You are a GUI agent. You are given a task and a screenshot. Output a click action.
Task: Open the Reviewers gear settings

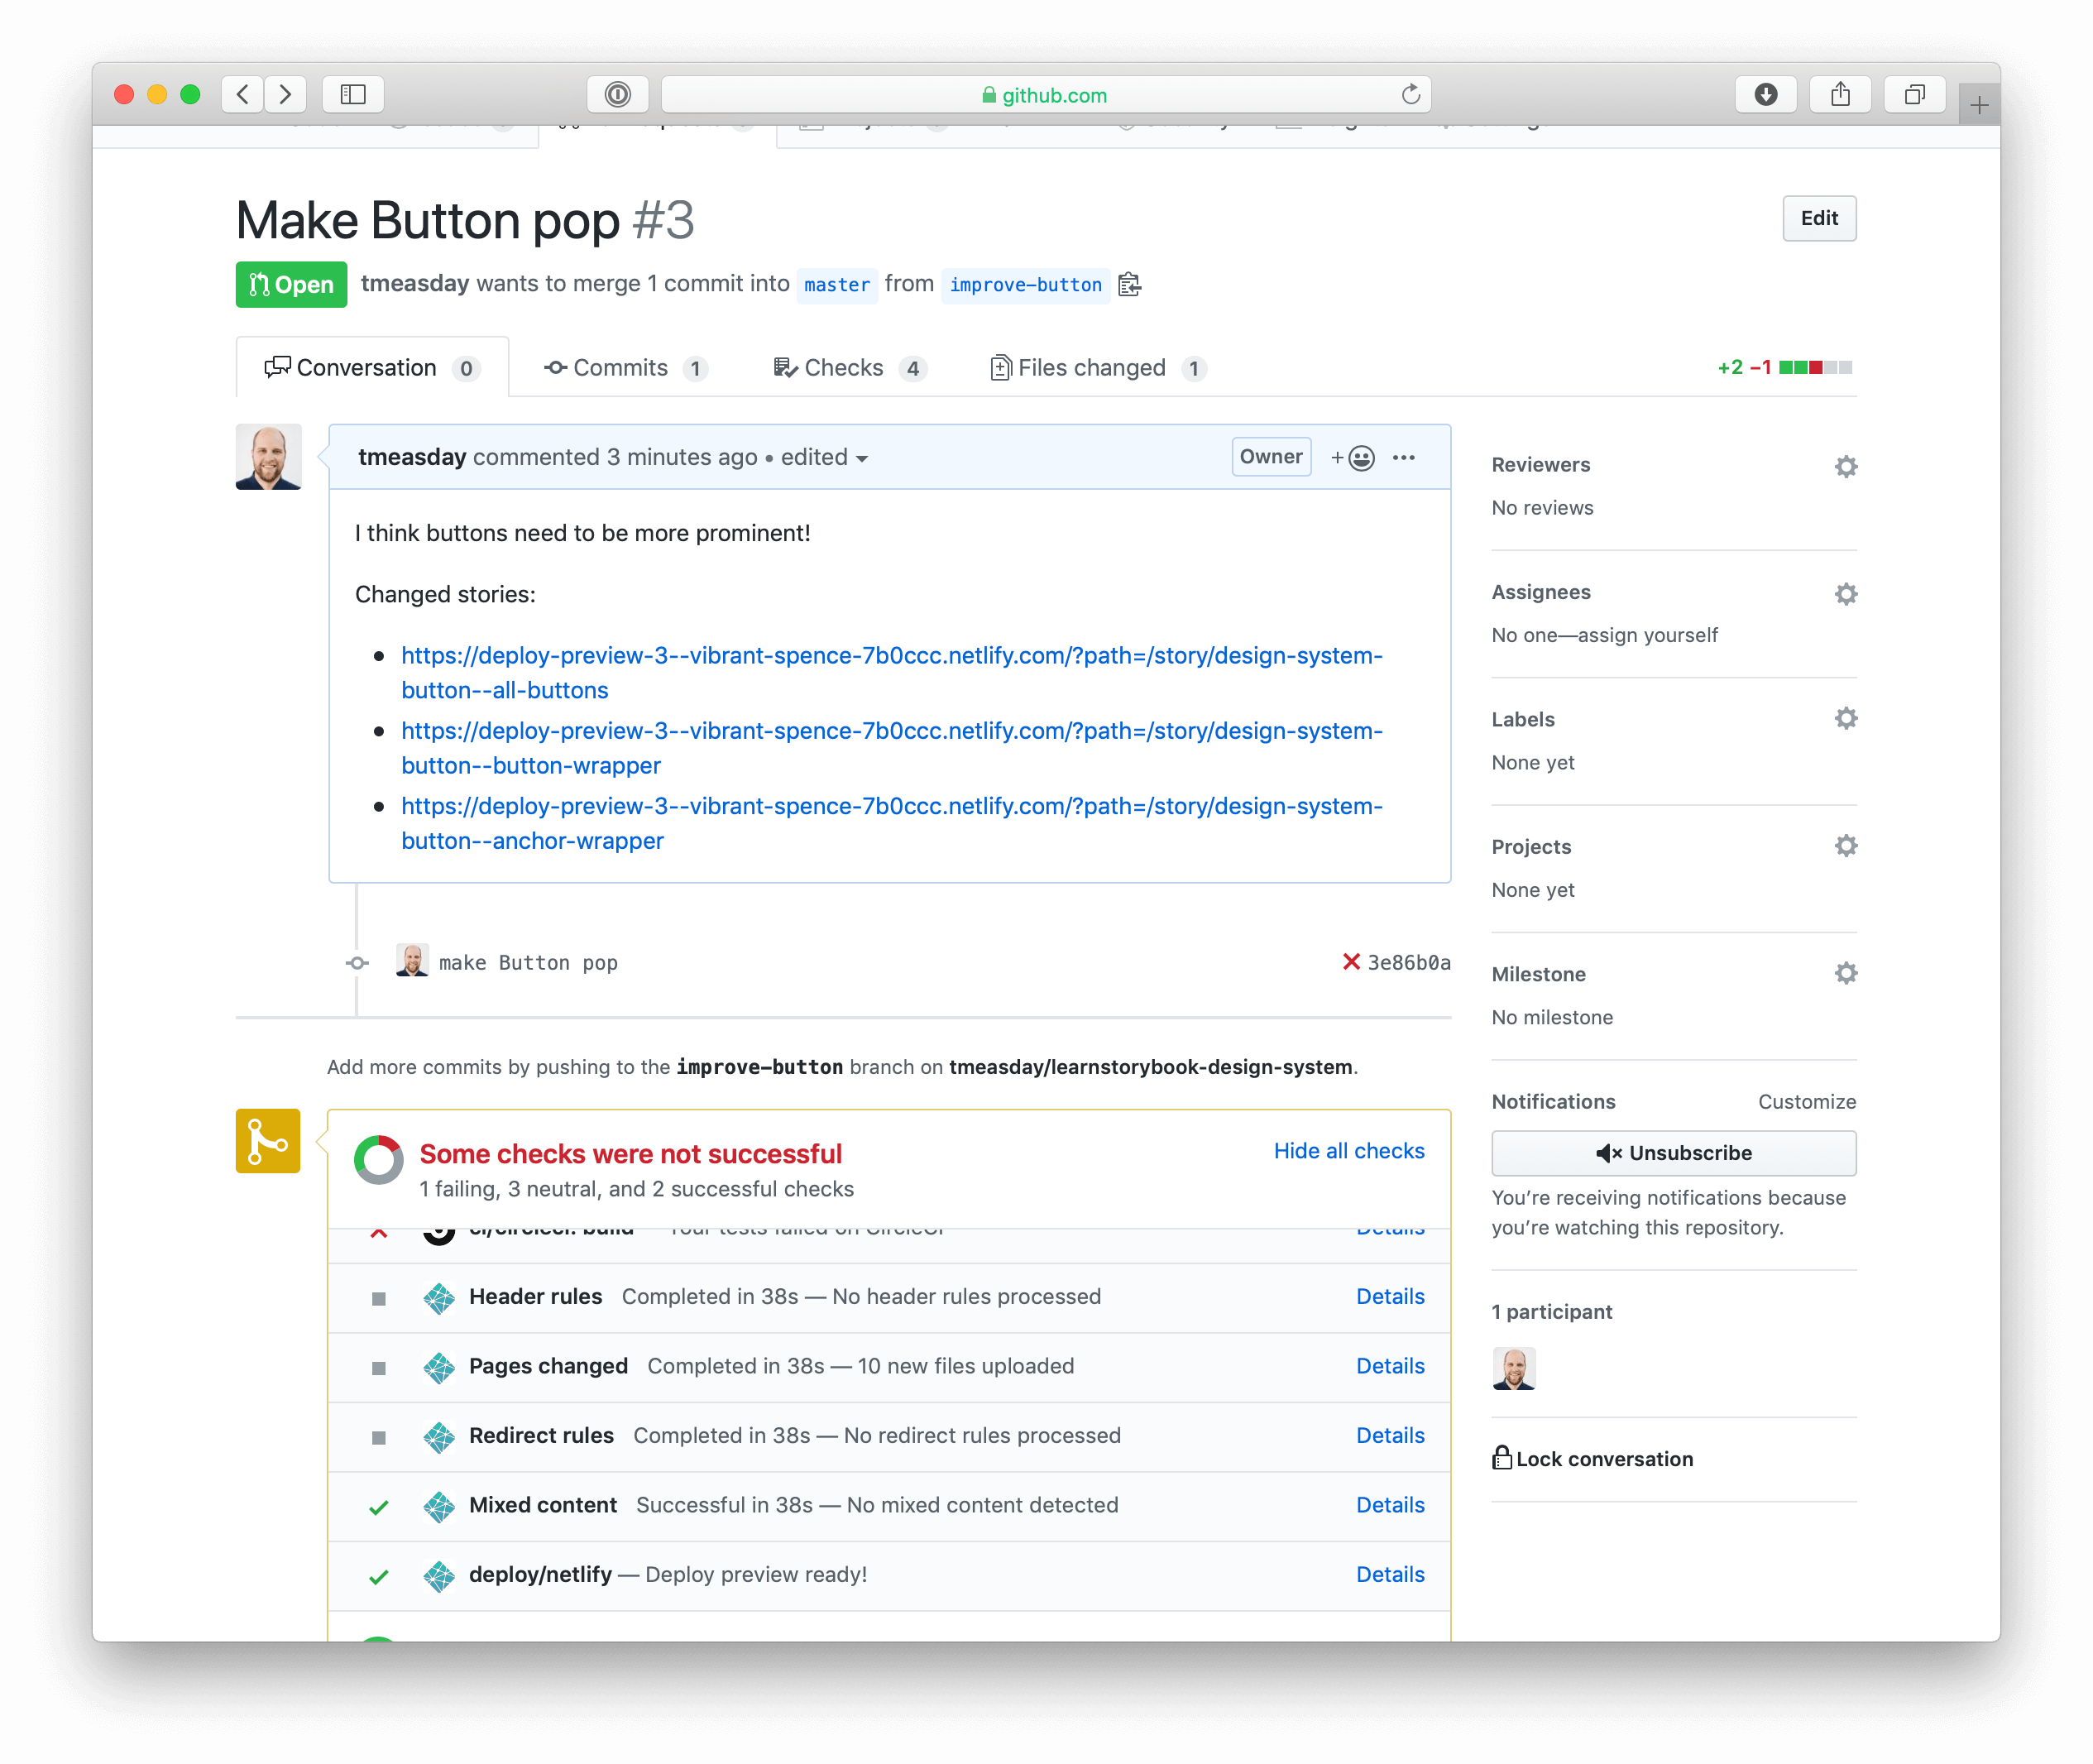[1846, 466]
